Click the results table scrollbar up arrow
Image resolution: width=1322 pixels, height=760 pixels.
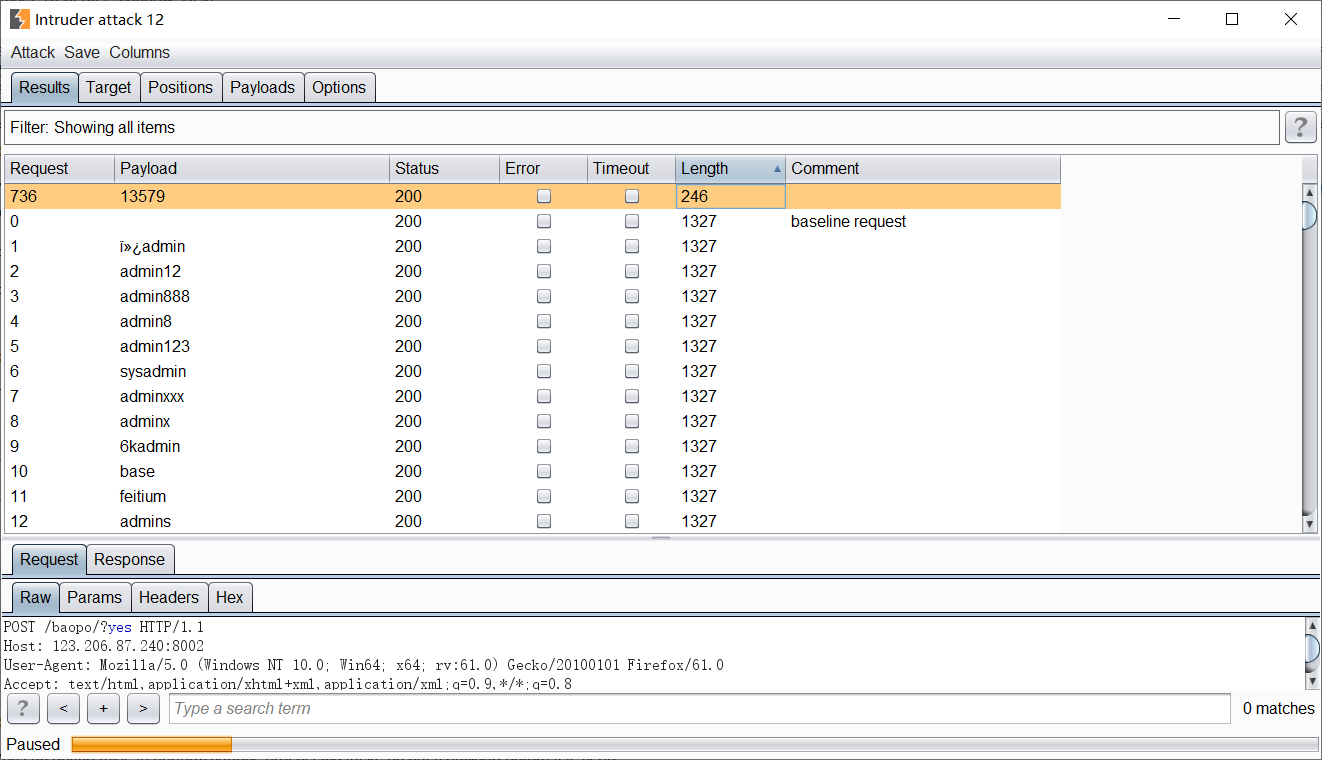pyautogui.click(x=1310, y=192)
